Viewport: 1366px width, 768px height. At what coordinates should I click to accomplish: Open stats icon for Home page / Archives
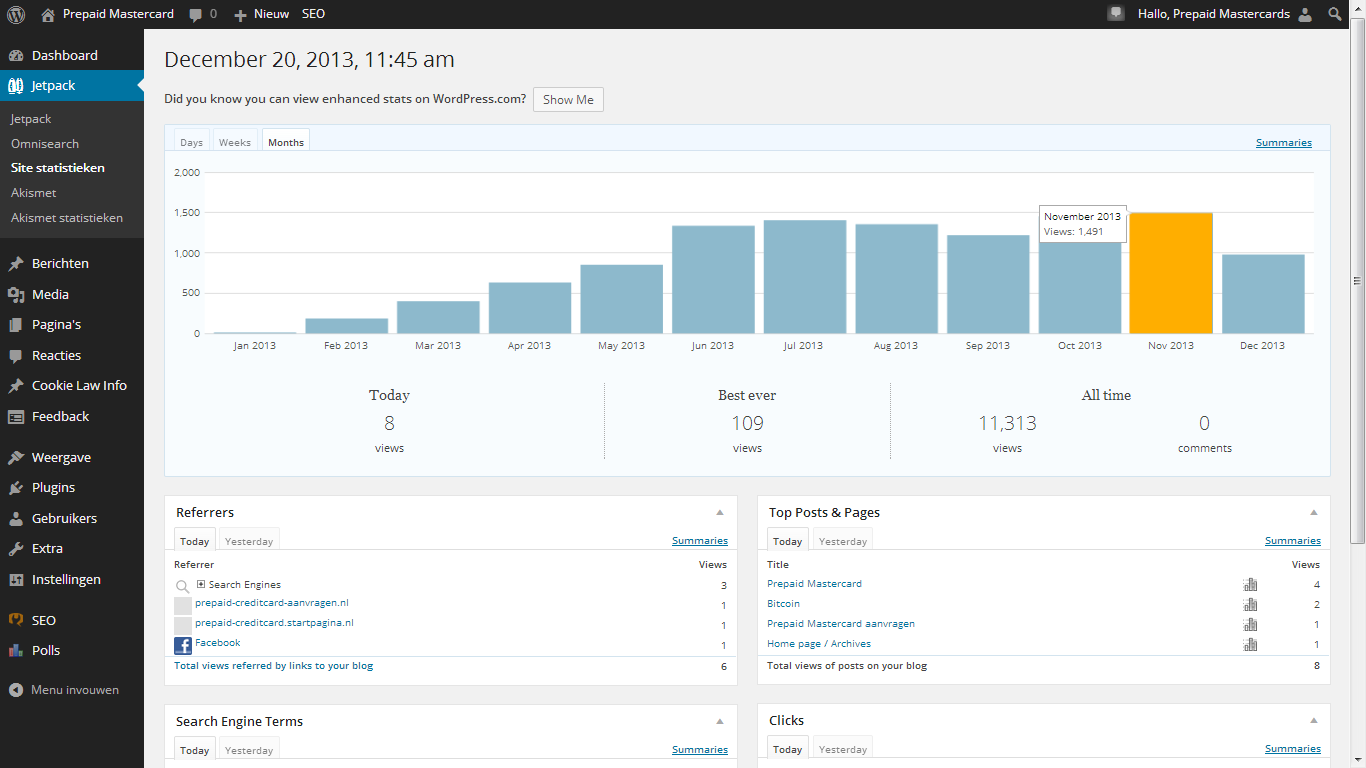pyautogui.click(x=1250, y=645)
